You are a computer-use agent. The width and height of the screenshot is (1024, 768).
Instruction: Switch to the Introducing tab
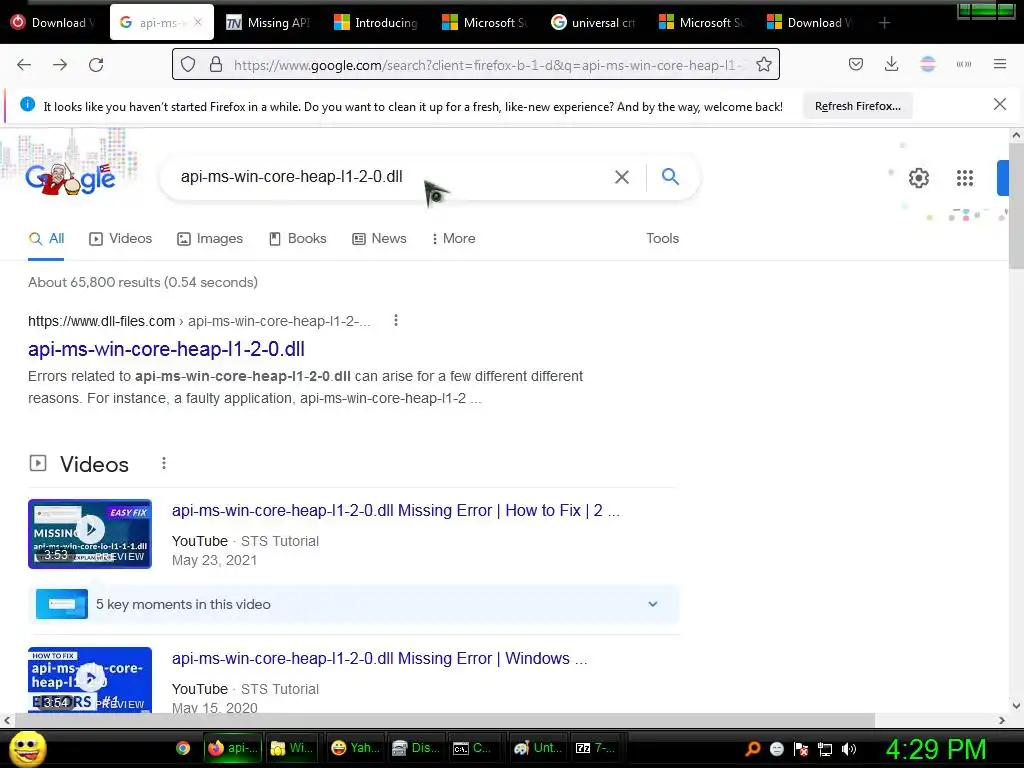pyautogui.click(x=376, y=23)
